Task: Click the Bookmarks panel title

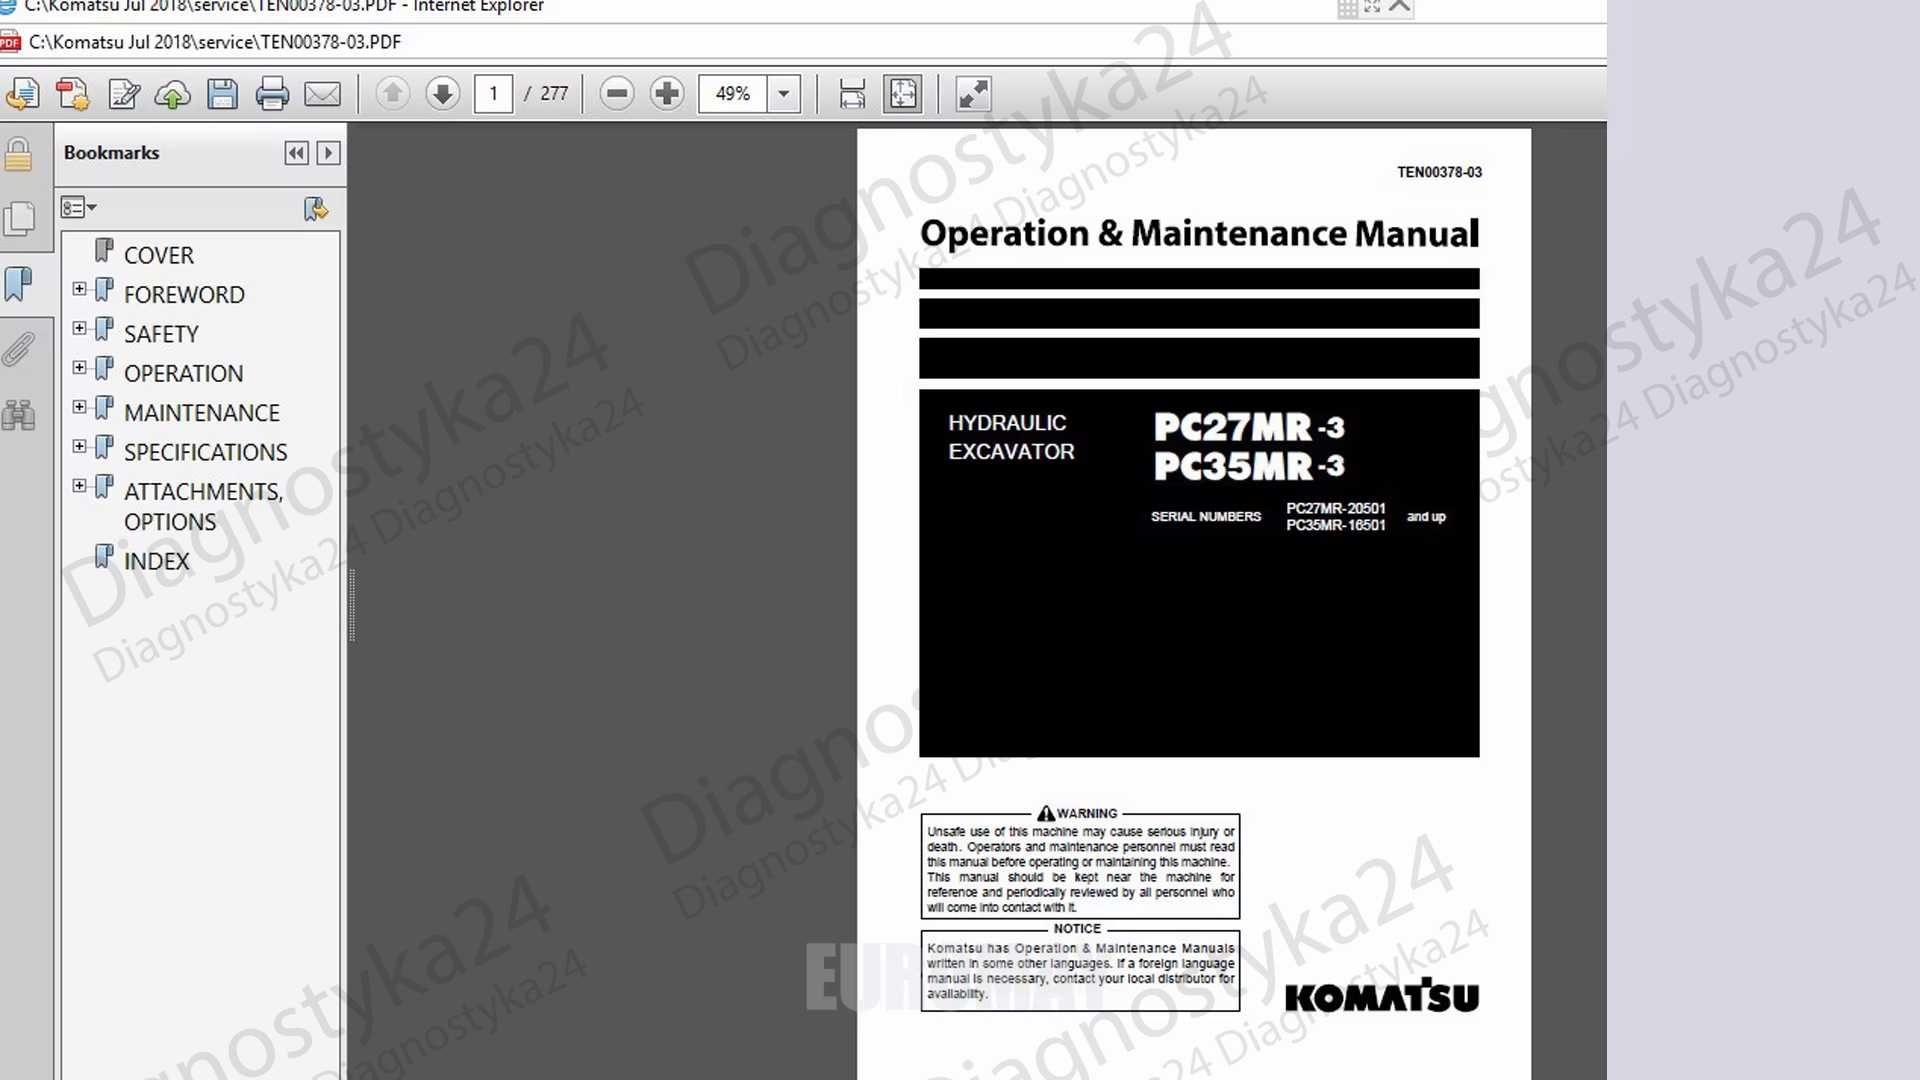Action: point(111,153)
